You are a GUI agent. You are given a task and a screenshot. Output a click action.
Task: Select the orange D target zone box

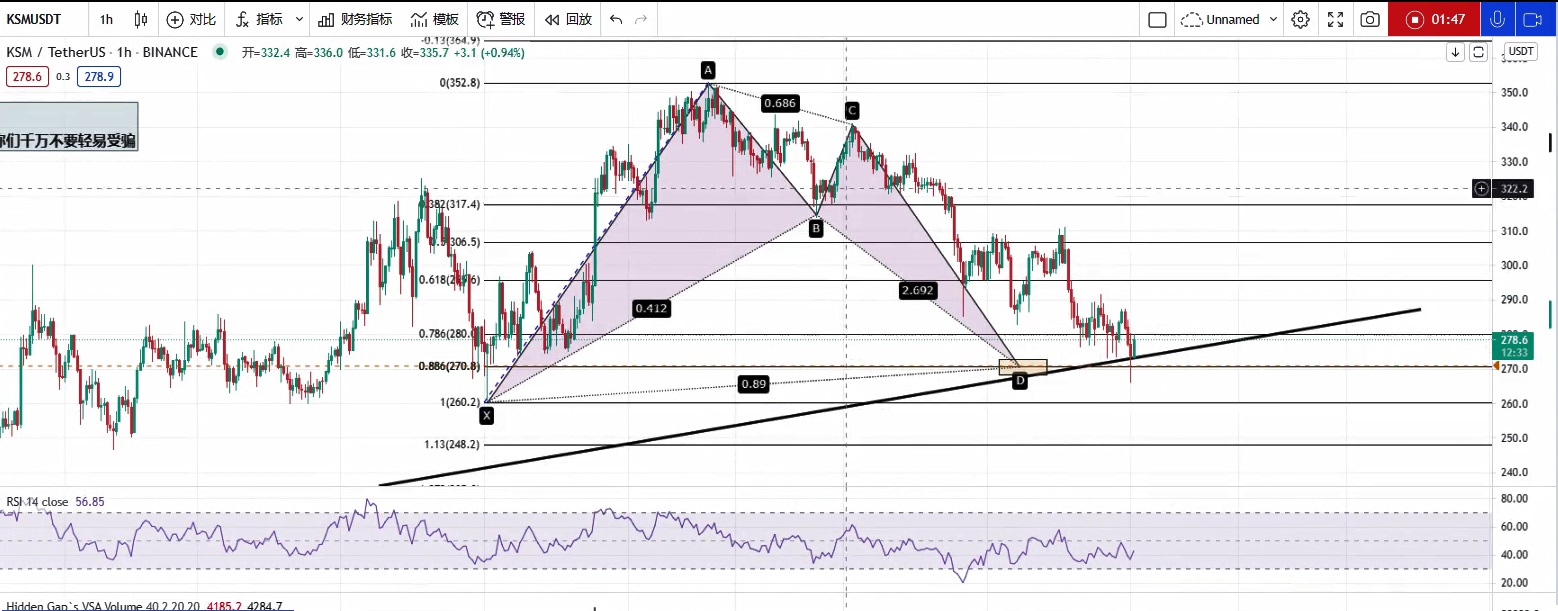[1023, 367]
